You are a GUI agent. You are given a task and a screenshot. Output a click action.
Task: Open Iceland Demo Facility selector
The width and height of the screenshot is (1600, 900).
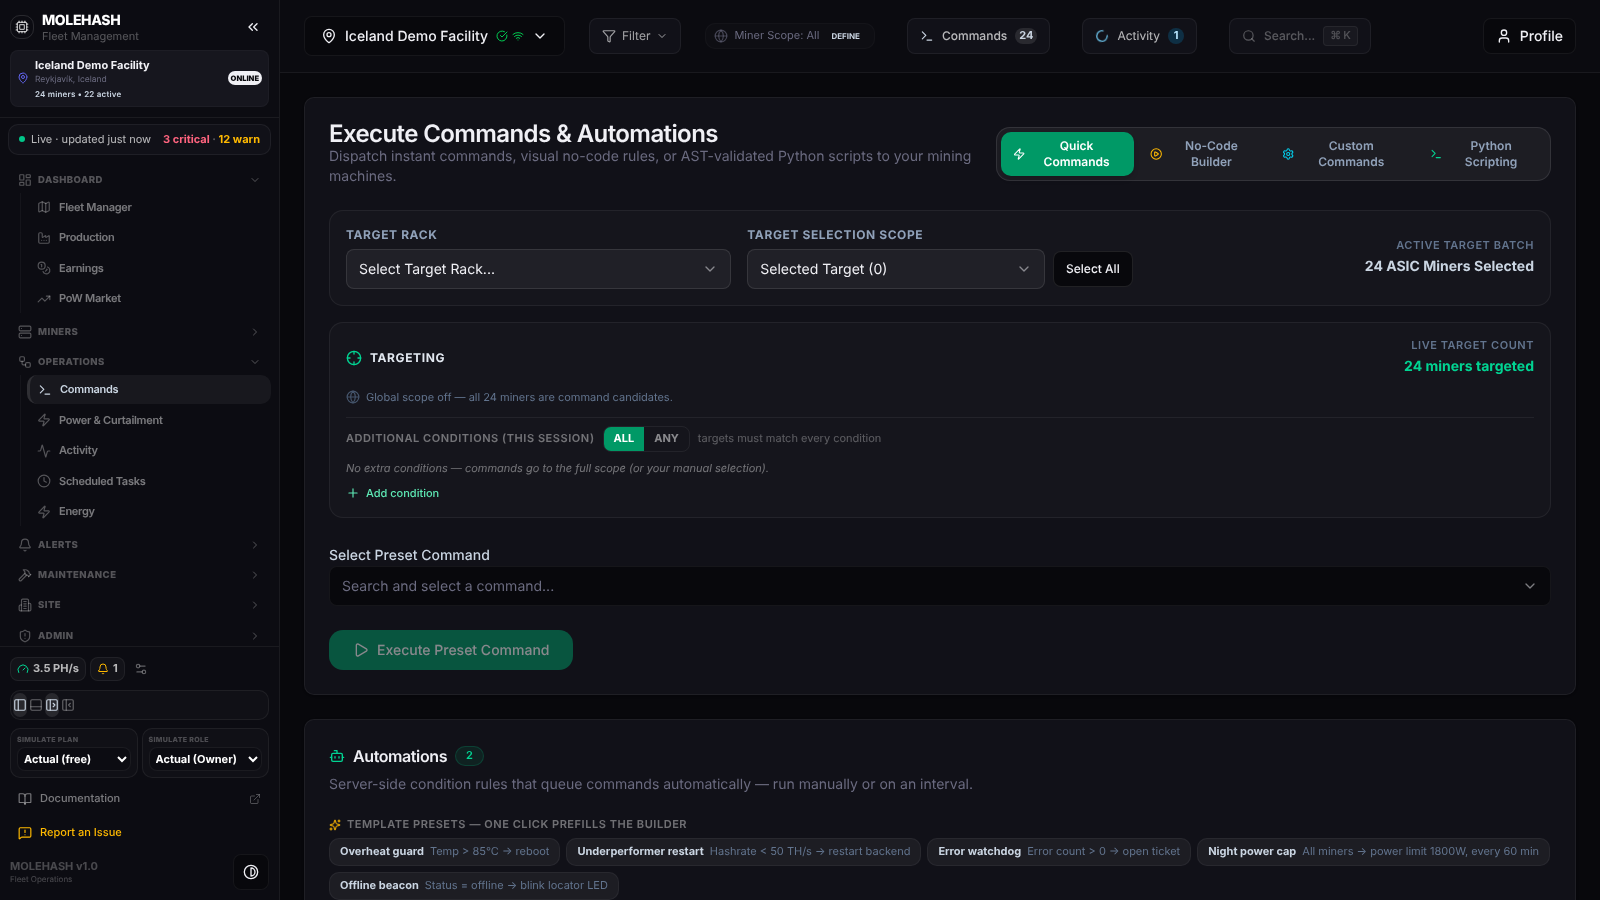pyautogui.click(x=434, y=36)
